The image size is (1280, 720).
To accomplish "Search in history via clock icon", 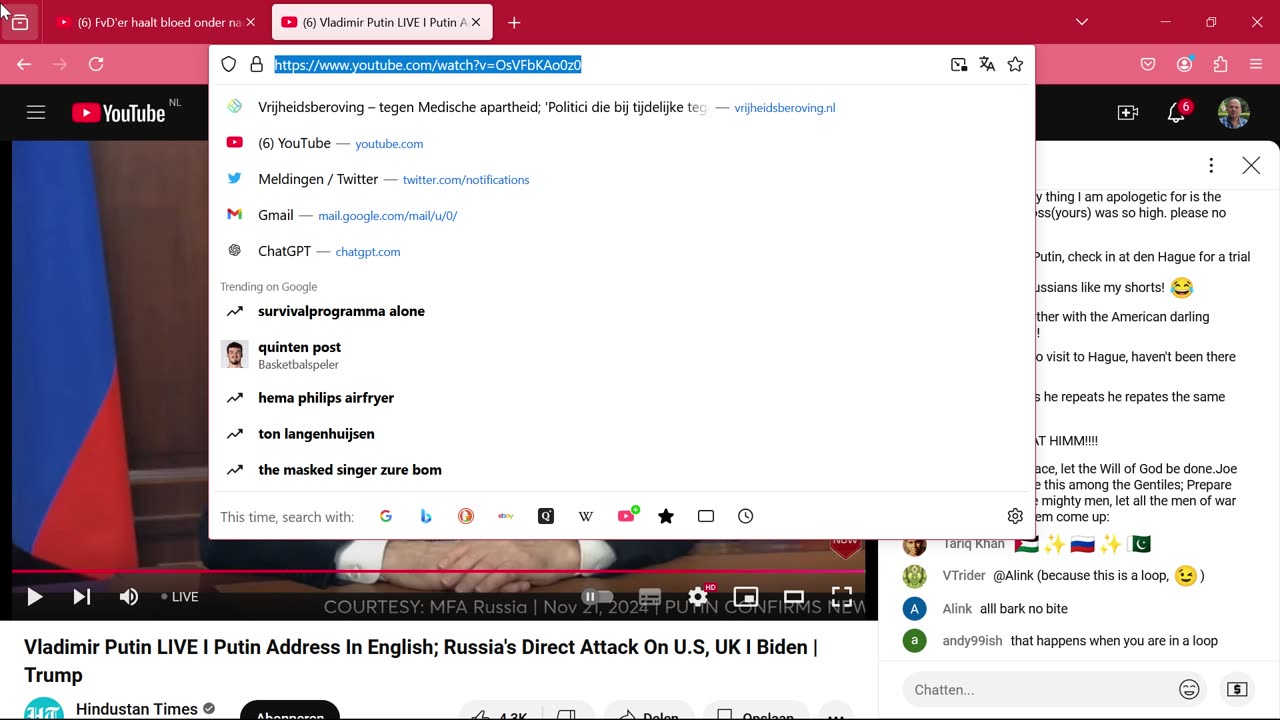I will [x=746, y=516].
